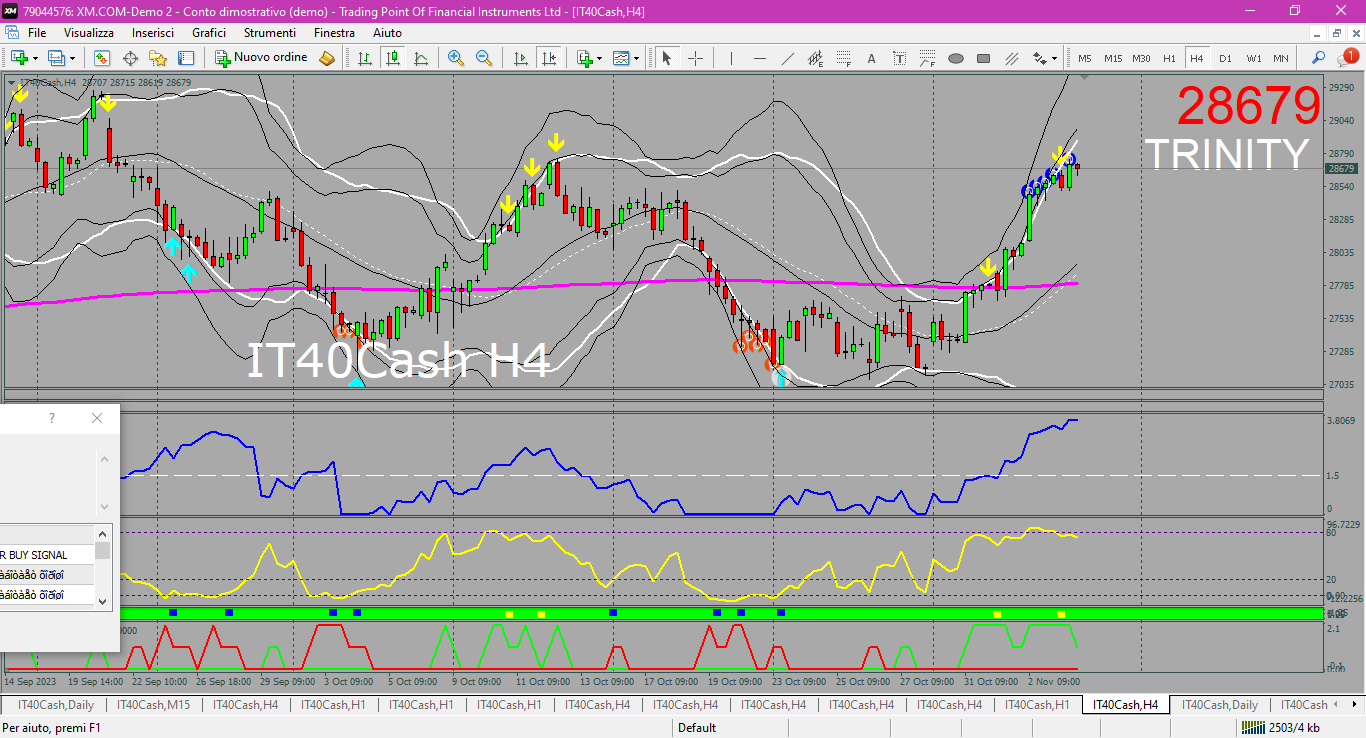Open the Inserisci menu
Image resolution: width=1366 pixels, height=738 pixels.
point(153,33)
